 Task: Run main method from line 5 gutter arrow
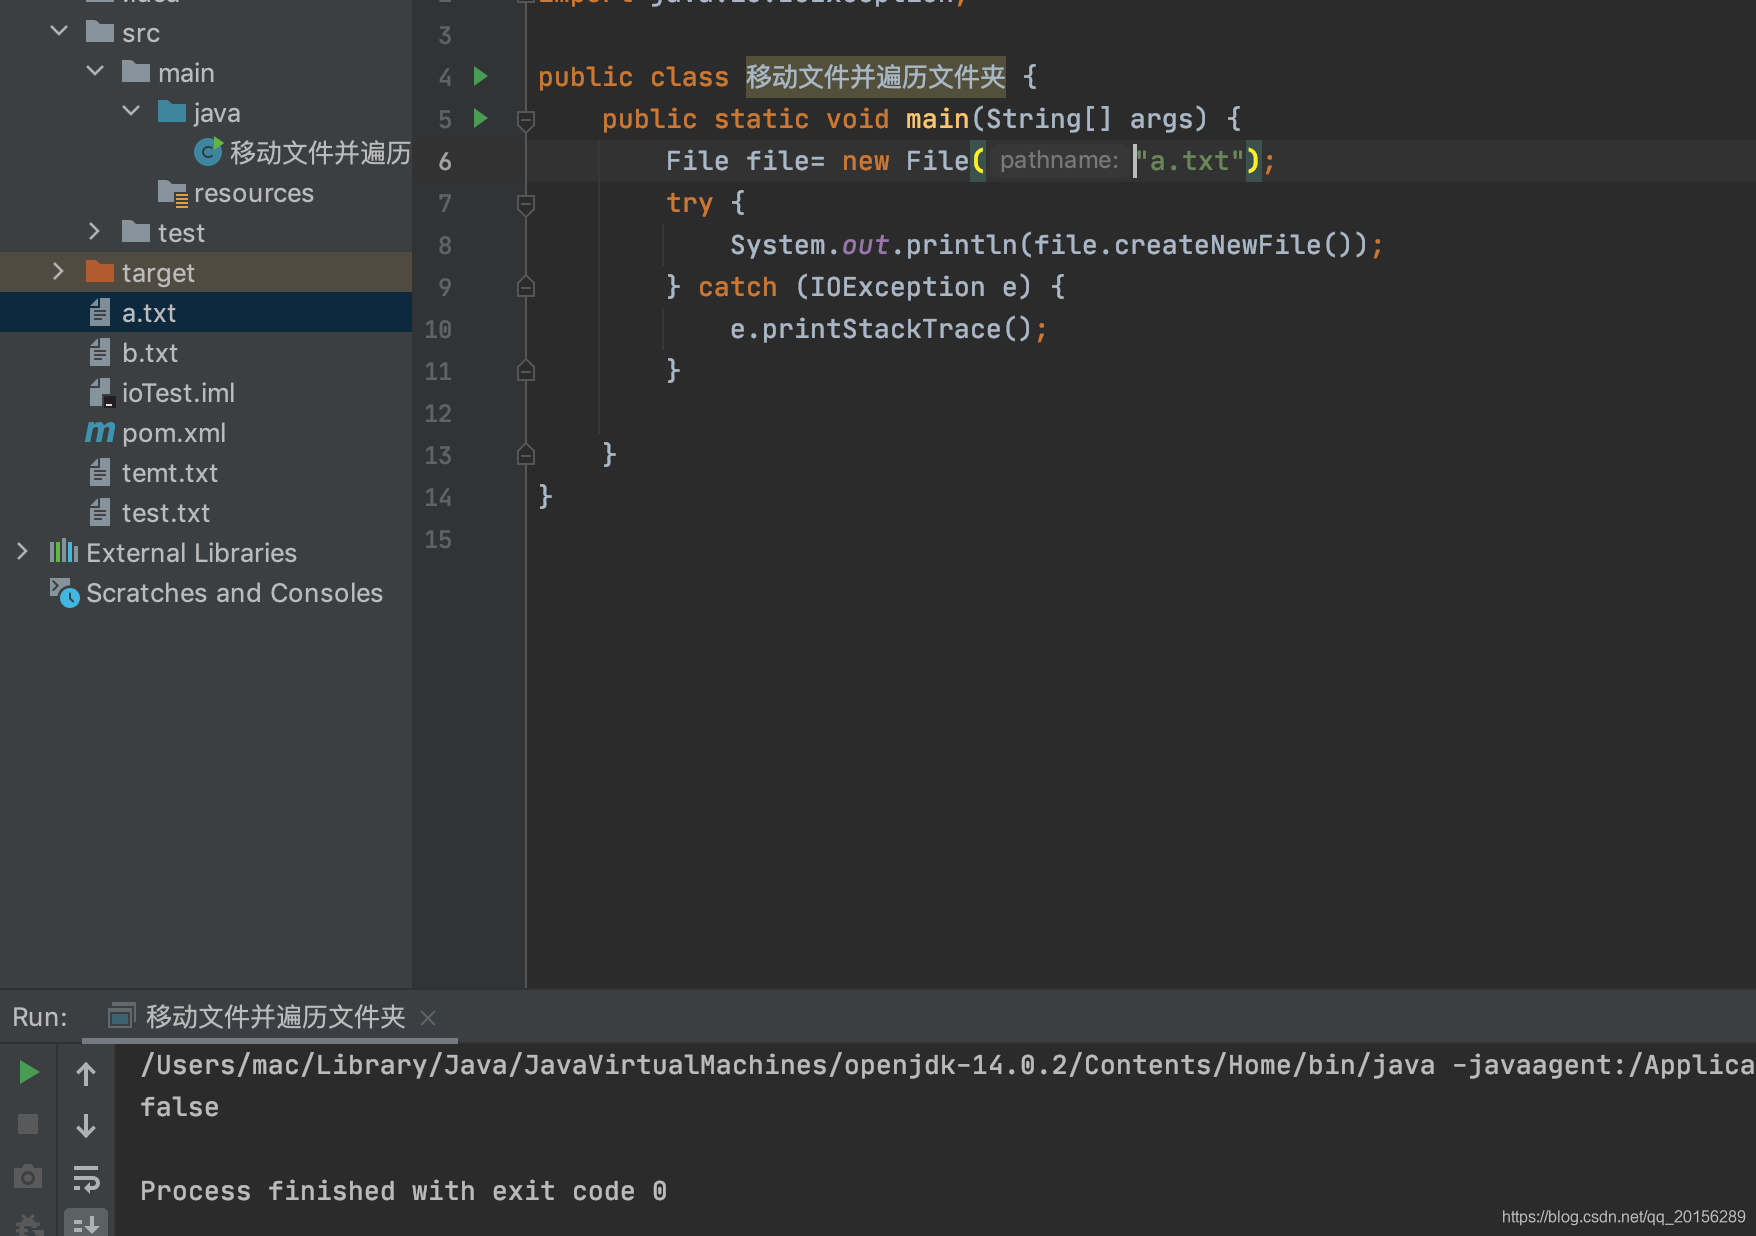pos(480,118)
